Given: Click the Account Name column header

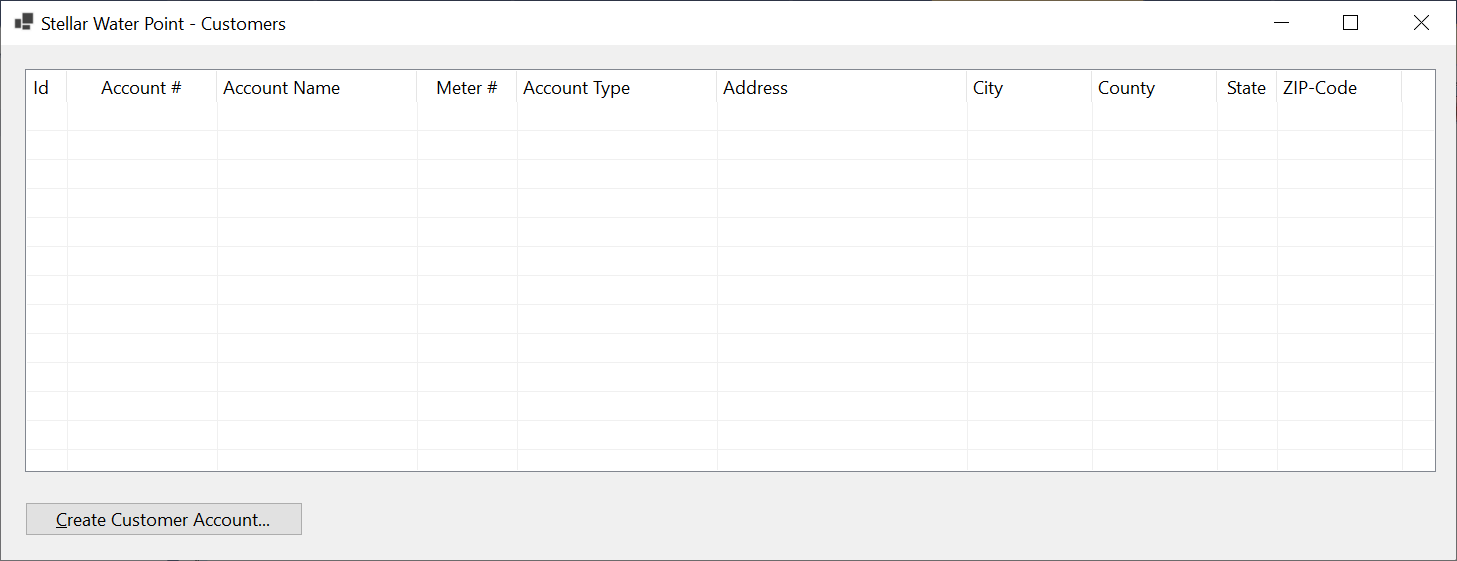Looking at the screenshot, I should pos(317,88).
